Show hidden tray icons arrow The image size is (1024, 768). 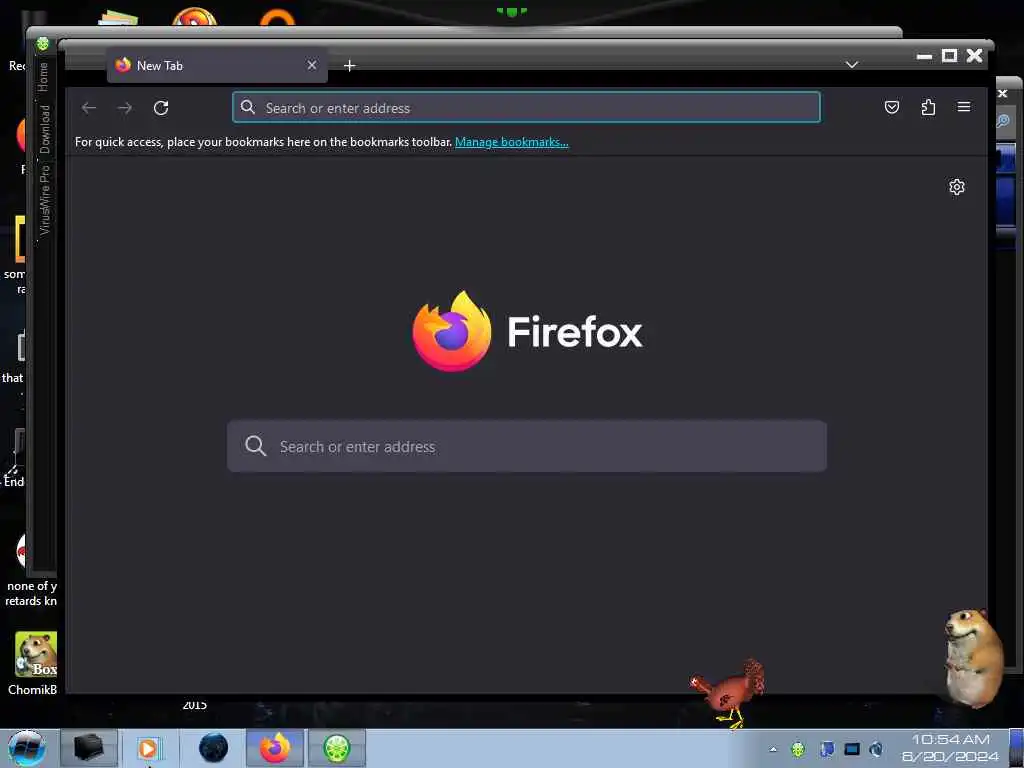pos(773,750)
